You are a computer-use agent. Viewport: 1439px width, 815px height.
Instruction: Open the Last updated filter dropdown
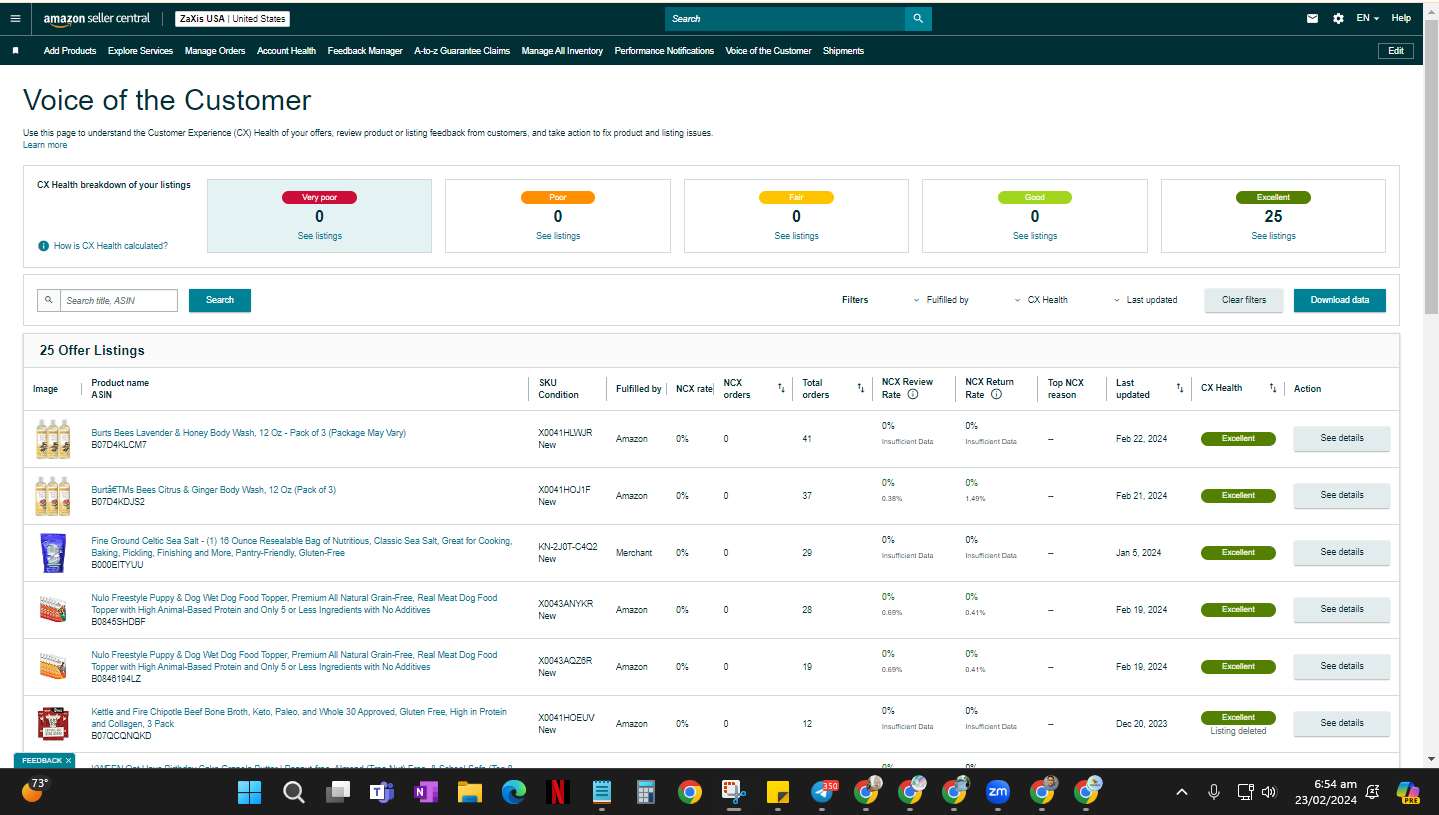pos(1146,300)
